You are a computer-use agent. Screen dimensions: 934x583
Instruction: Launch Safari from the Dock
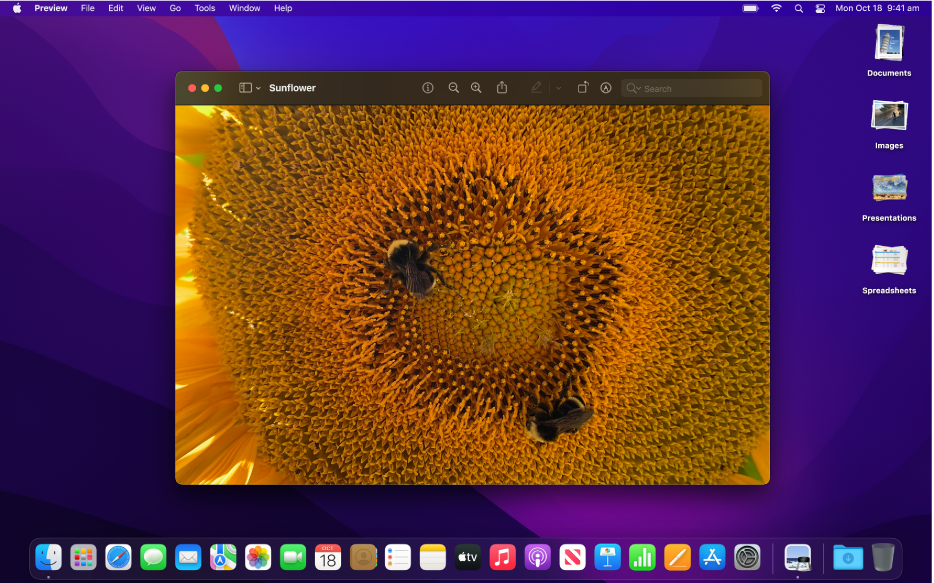[118, 557]
